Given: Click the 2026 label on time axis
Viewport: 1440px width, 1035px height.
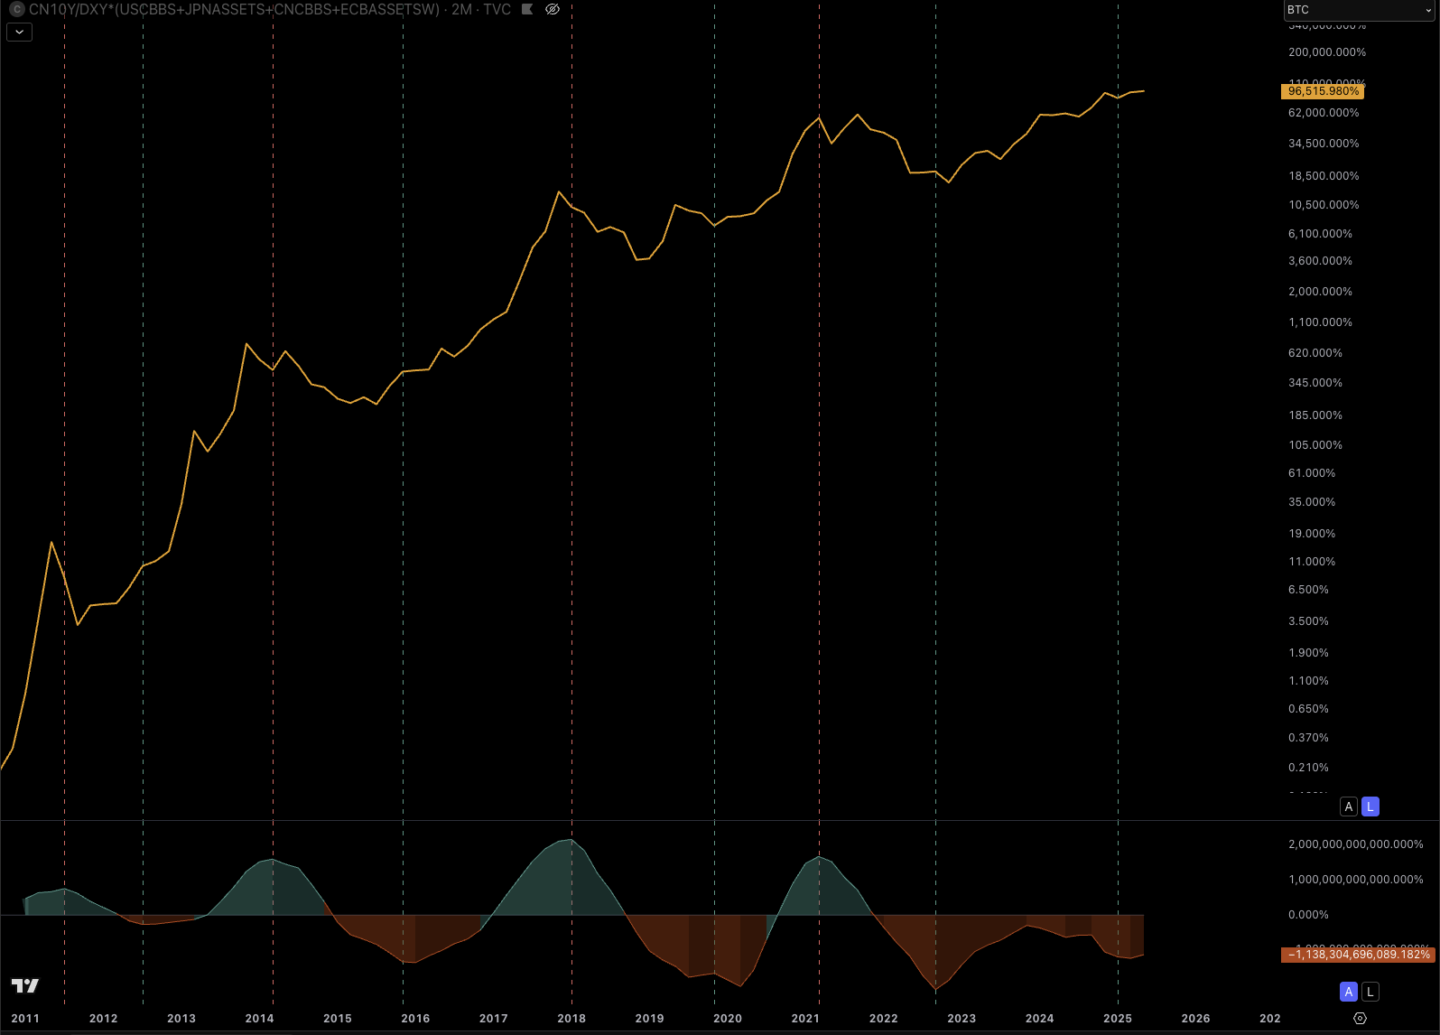Looking at the screenshot, I should tap(1195, 1019).
